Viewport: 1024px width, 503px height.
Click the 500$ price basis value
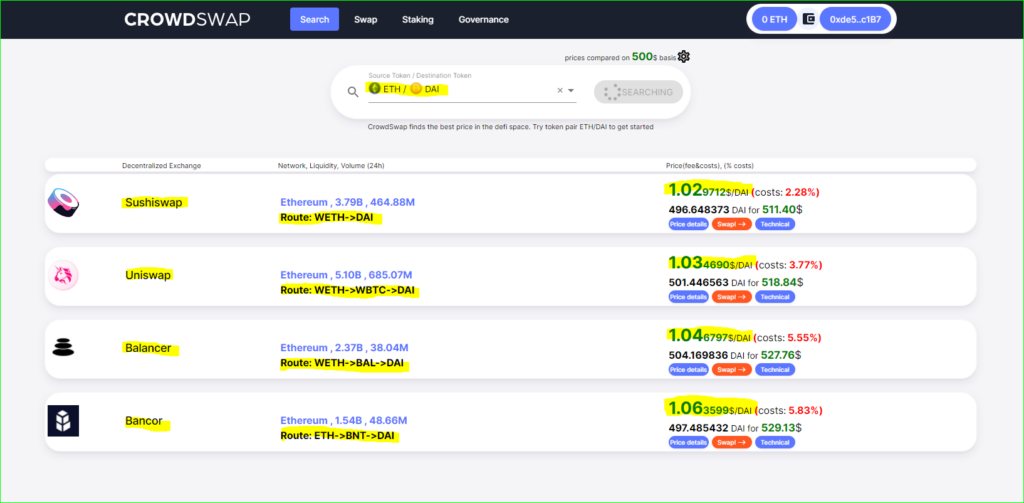click(x=645, y=57)
